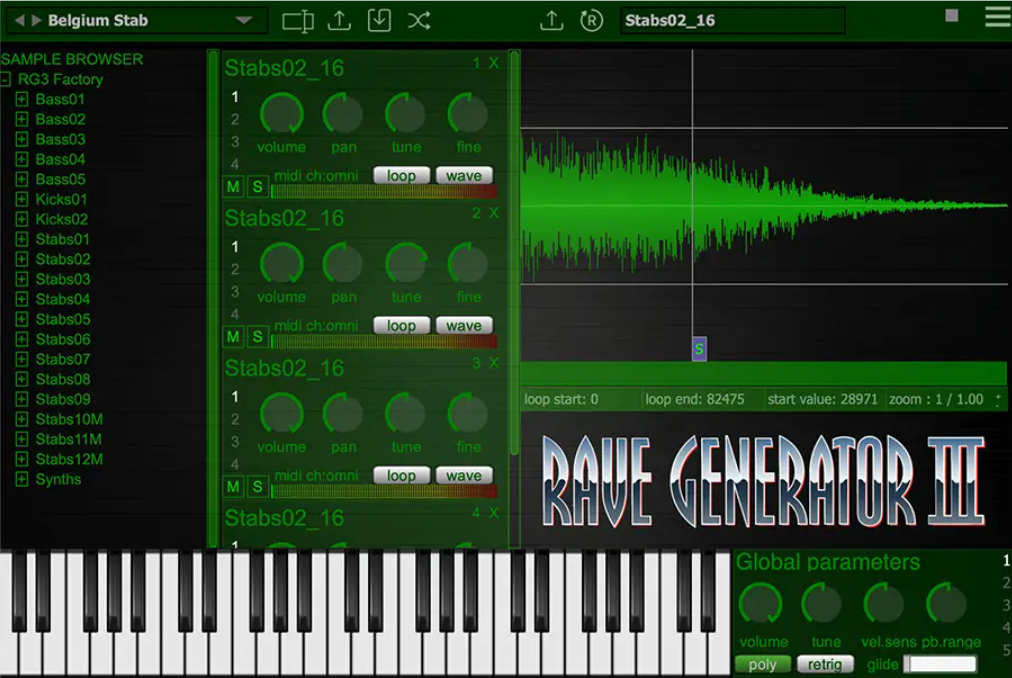The width and height of the screenshot is (1012, 678).
Task: Expand the Stabs06 folder plus icon
Action: click(x=21, y=340)
